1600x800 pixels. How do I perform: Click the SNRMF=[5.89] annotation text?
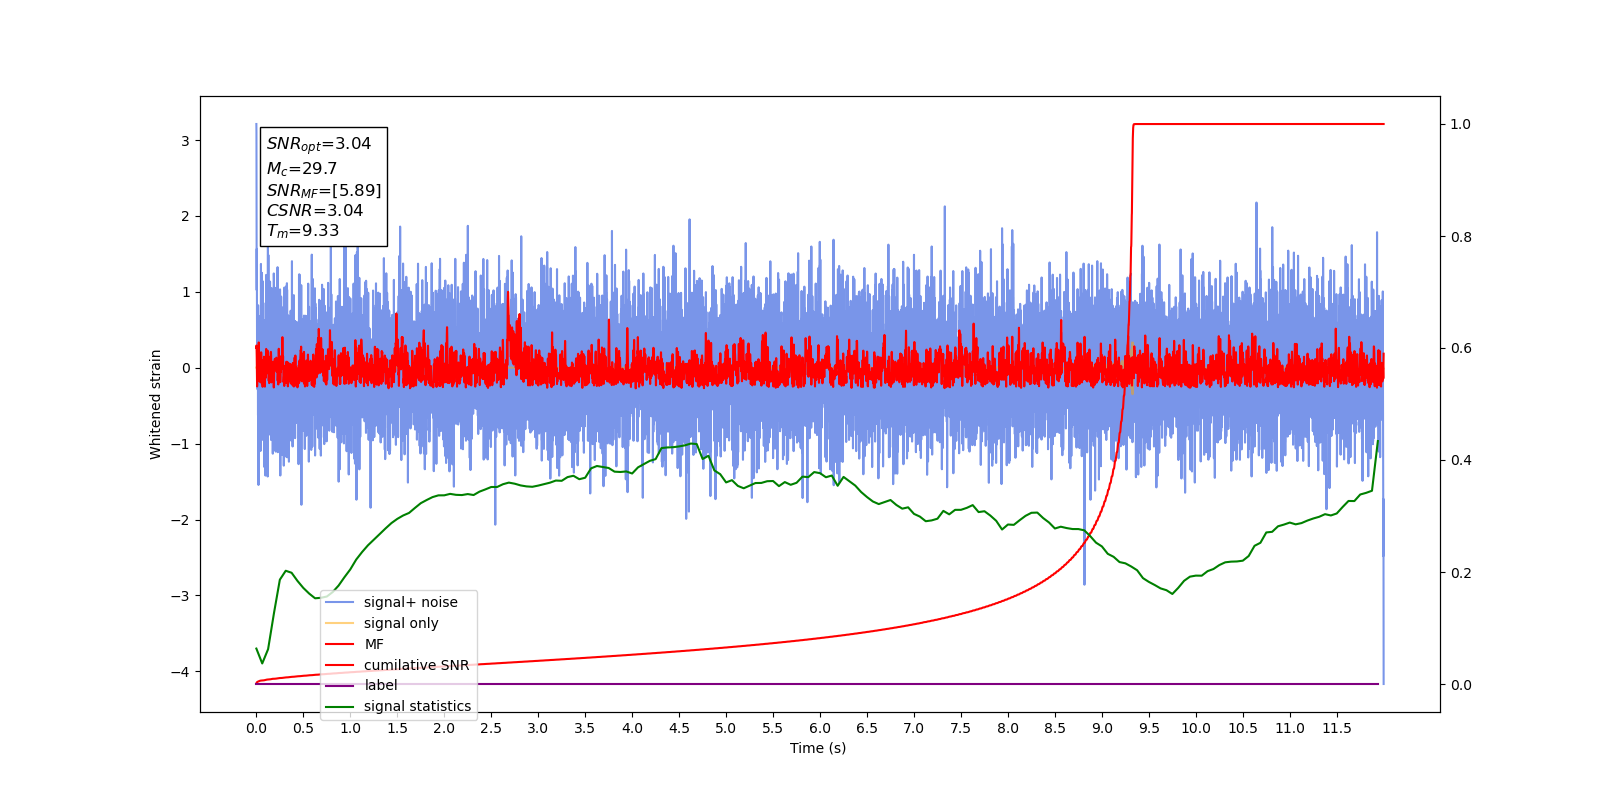coord(324,190)
